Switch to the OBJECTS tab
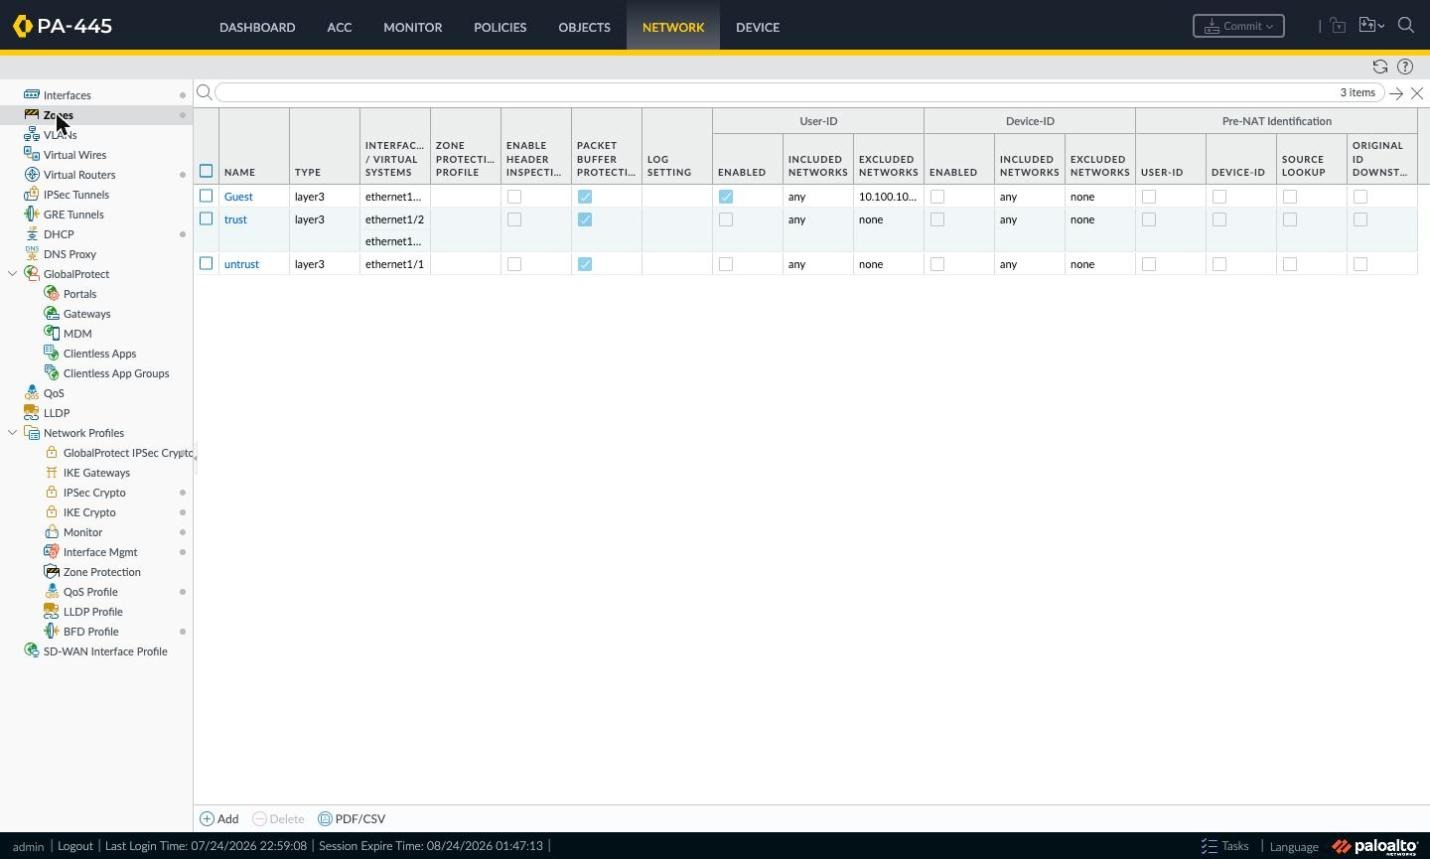This screenshot has width=1430, height=859. click(584, 27)
